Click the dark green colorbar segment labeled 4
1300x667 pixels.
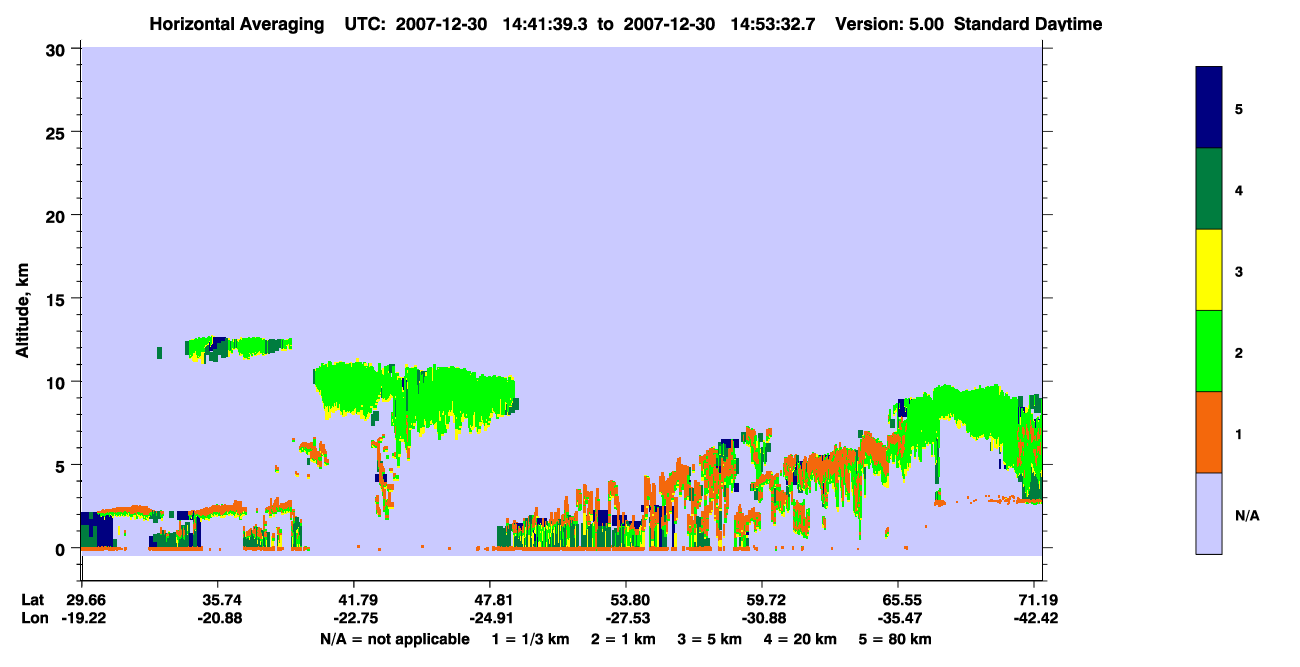pyautogui.click(x=1209, y=189)
